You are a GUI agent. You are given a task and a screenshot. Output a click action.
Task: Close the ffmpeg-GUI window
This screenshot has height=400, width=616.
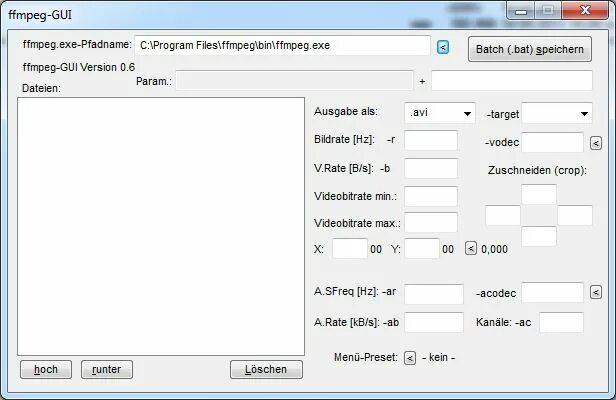585,11
